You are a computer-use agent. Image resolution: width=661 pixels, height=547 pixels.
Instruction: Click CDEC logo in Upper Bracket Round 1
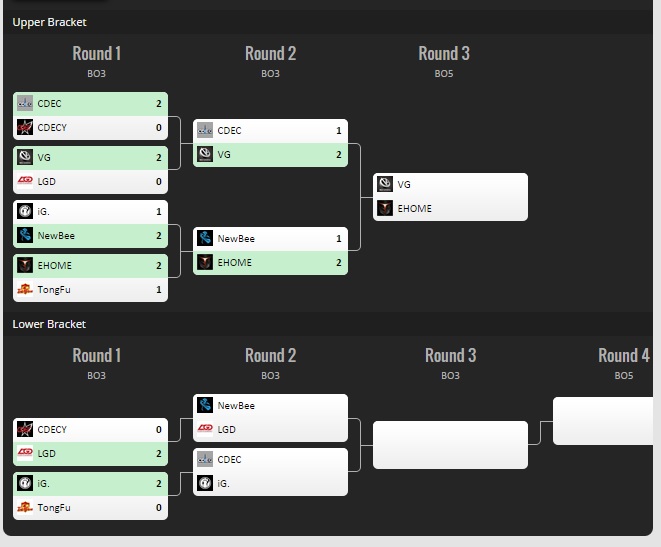click(25, 103)
